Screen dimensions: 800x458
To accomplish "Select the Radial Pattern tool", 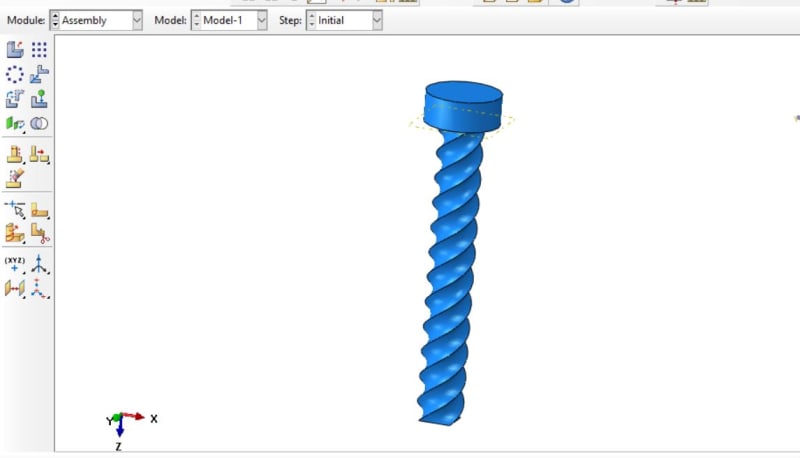I will pos(15,74).
